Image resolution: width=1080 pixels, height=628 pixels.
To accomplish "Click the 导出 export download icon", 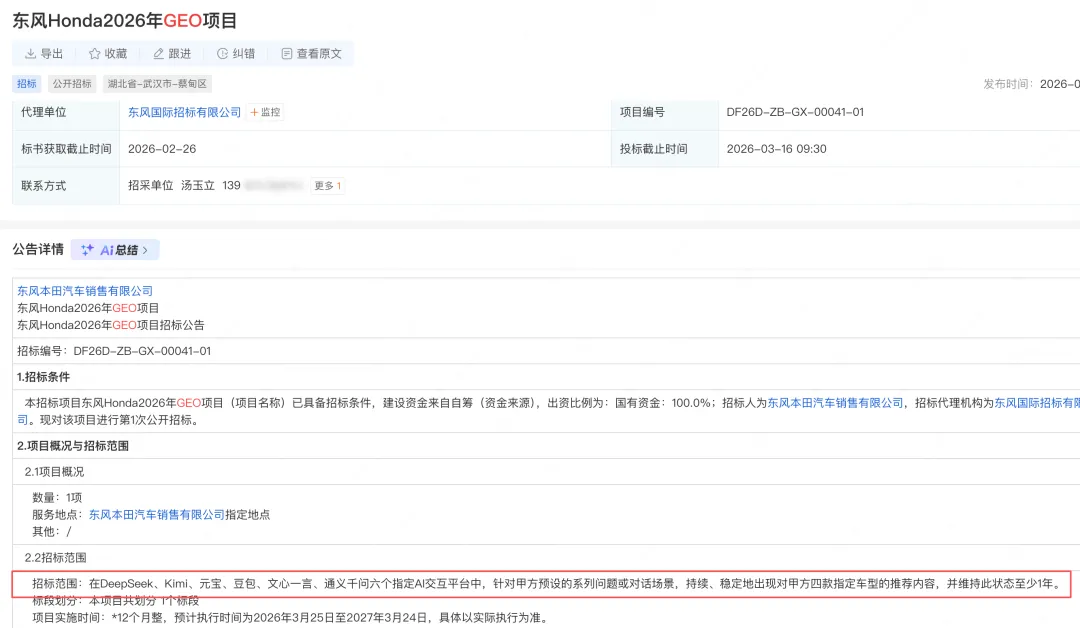I will [30, 54].
